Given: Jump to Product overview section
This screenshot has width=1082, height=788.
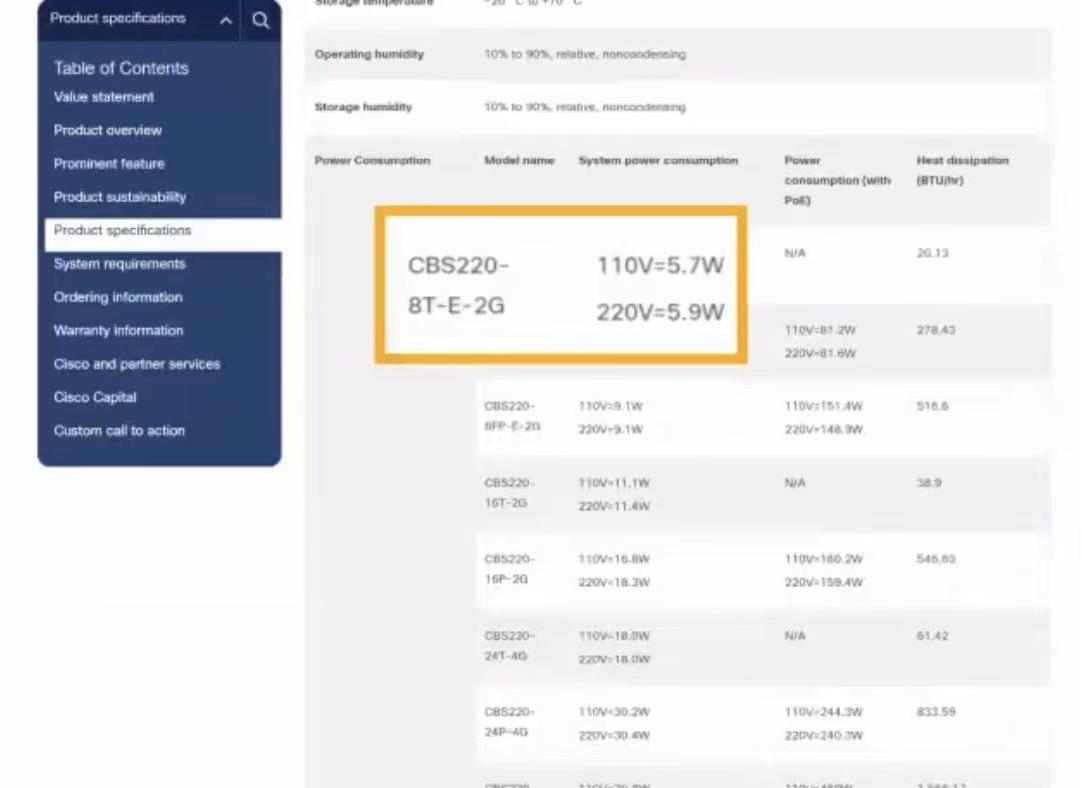Looking at the screenshot, I should (108, 130).
